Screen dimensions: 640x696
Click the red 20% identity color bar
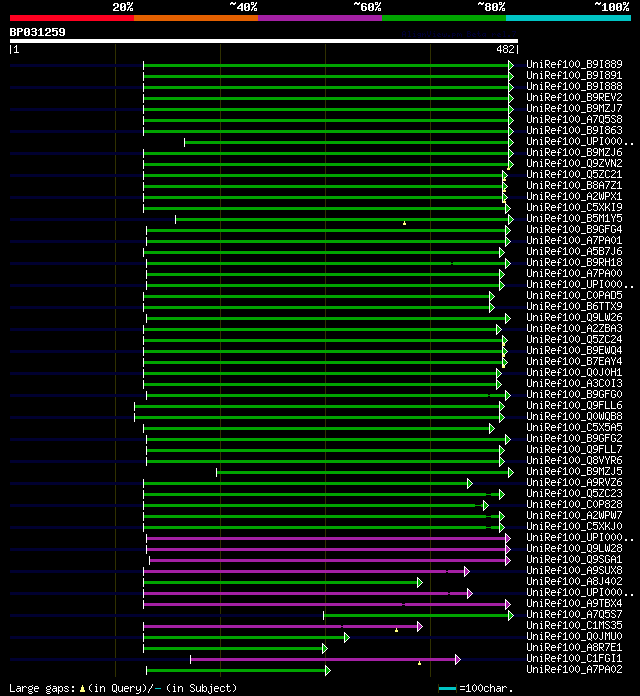pos(72,18)
